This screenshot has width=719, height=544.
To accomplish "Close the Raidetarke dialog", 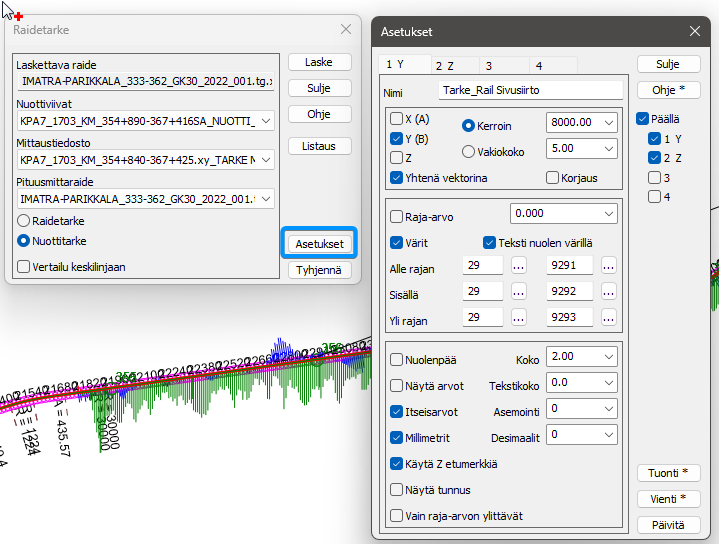I will 346,30.
